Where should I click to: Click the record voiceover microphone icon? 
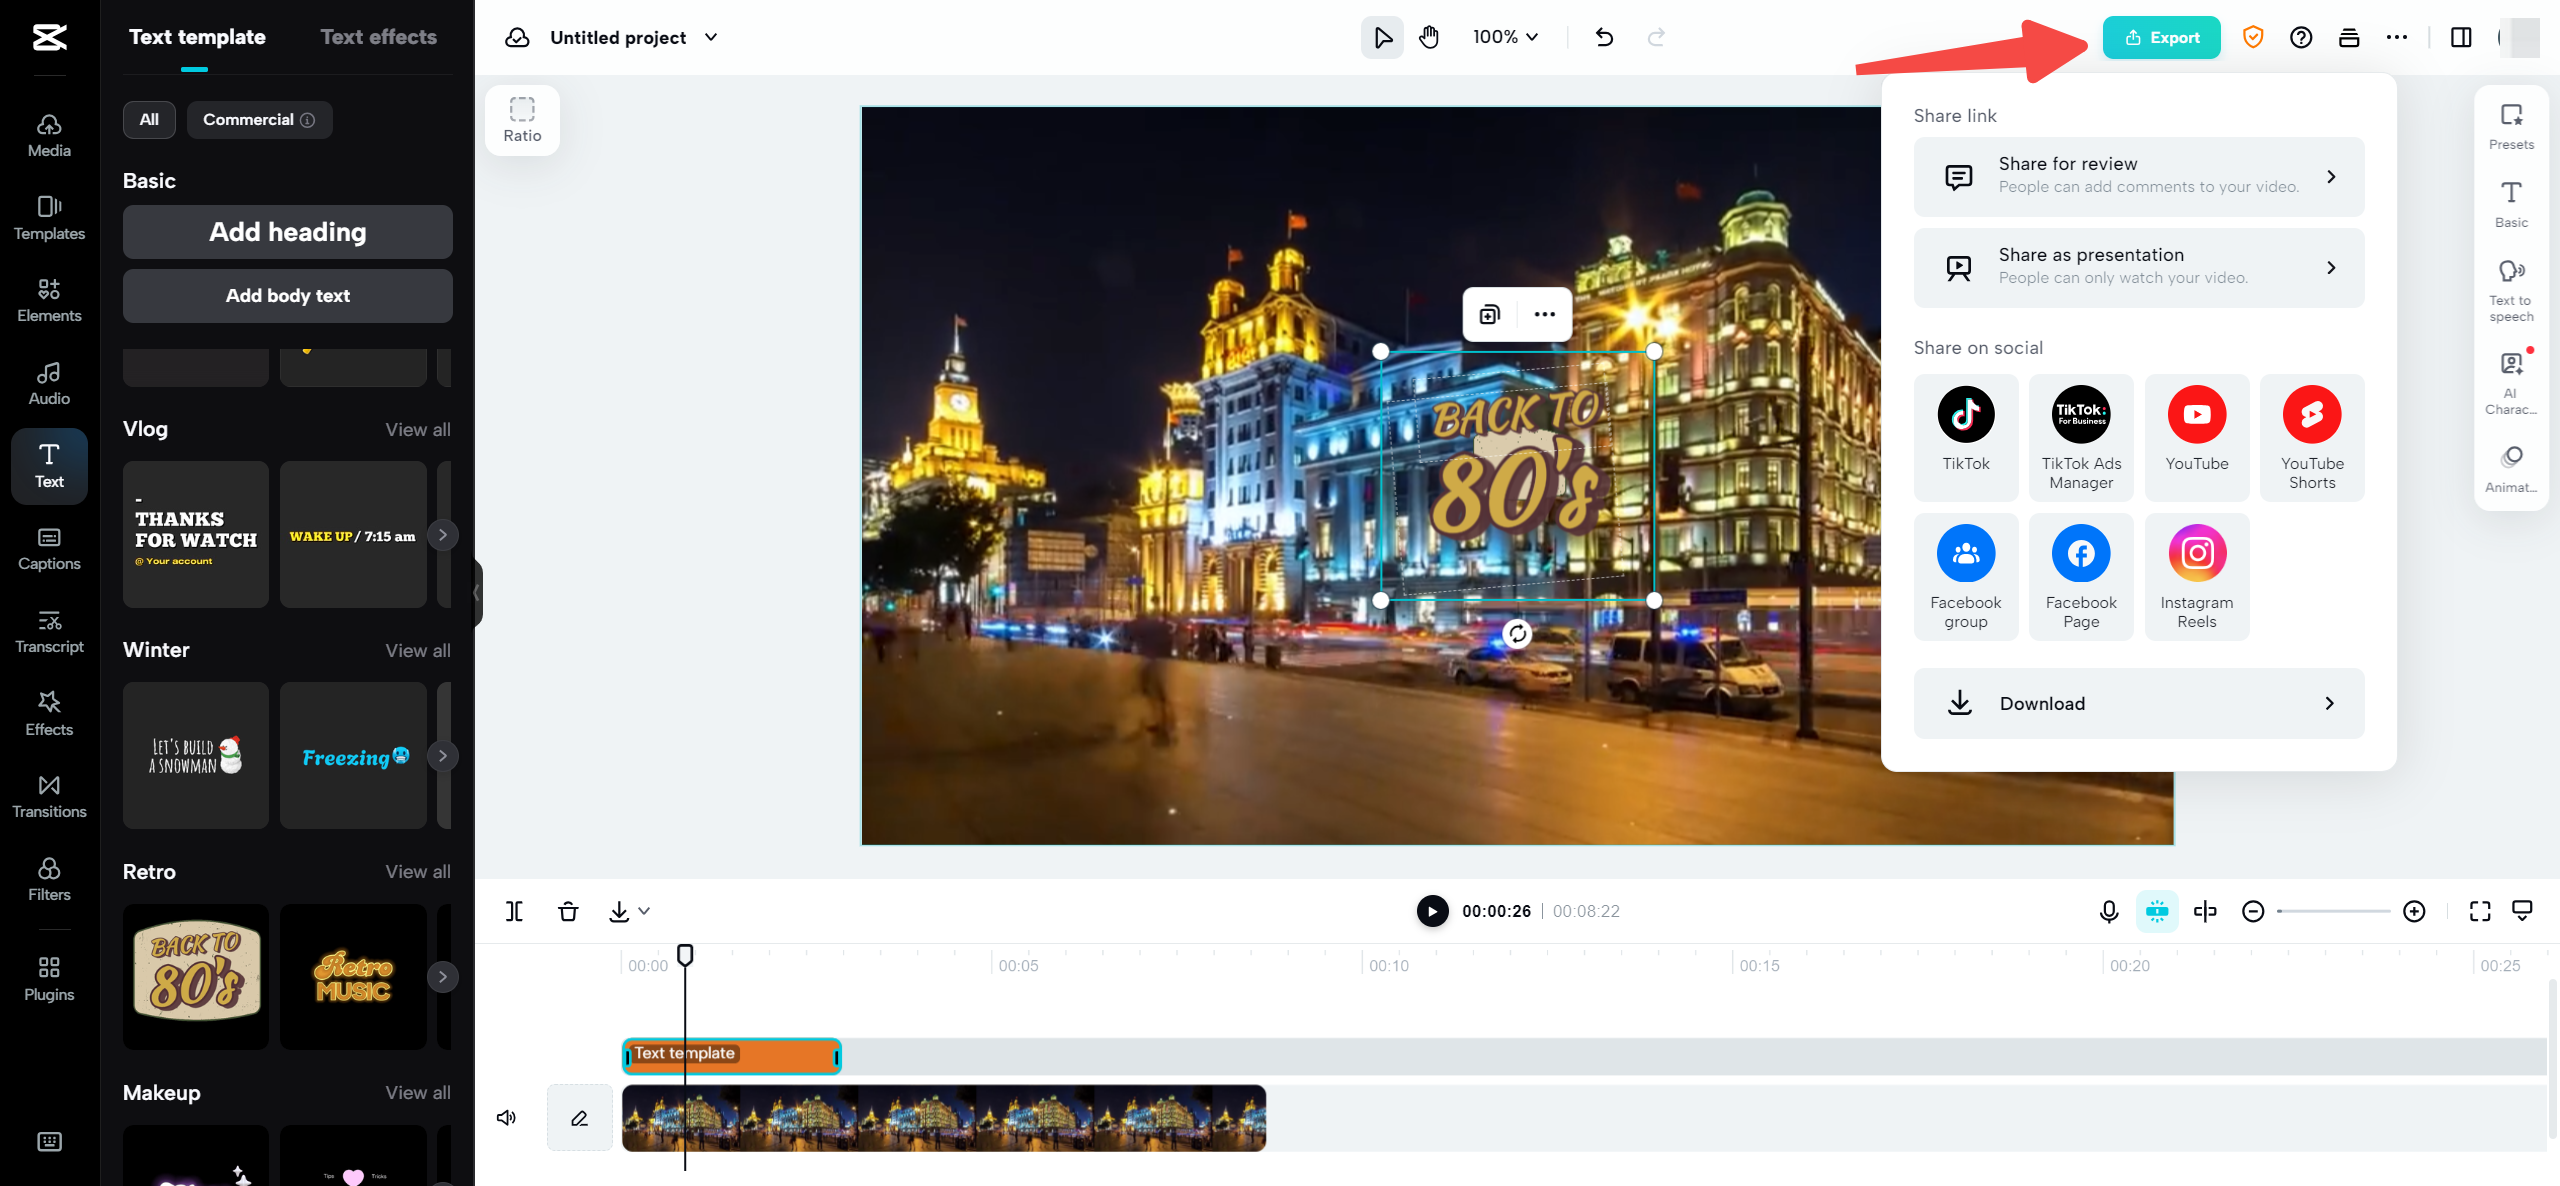click(x=2109, y=911)
